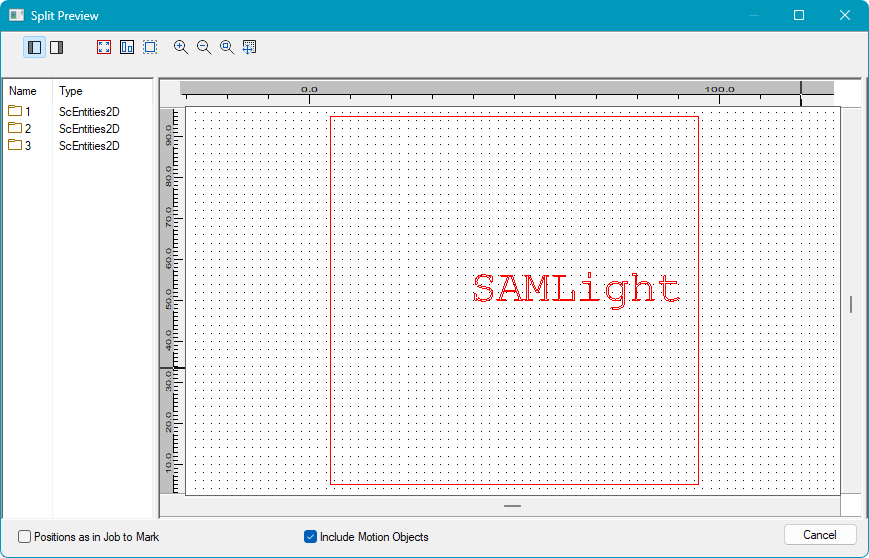Toggle the right panel layout icon
The height and width of the screenshot is (558, 869).
[57, 47]
